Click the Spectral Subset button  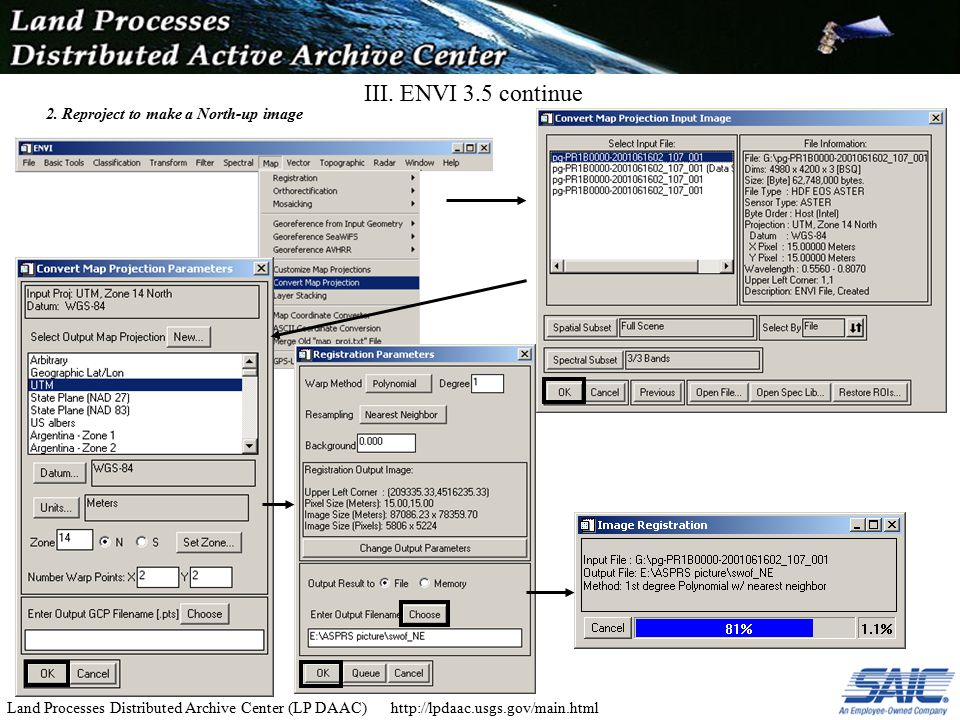(x=584, y=360)
